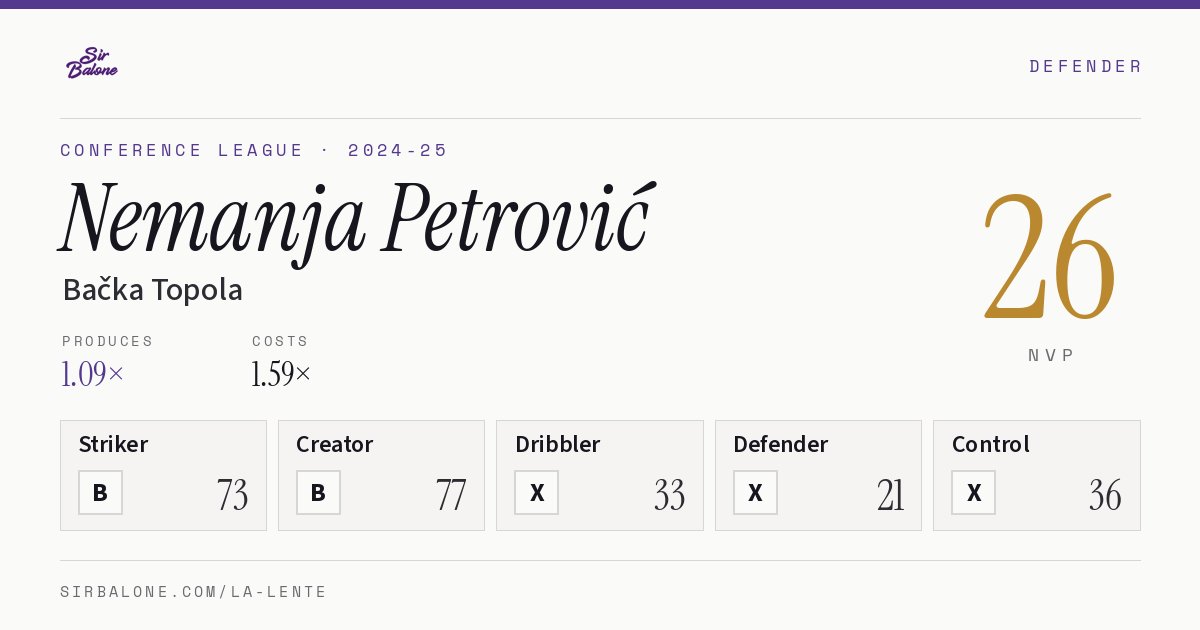The height and width of the screenshot is (630, 1200).
Task: Click the large 26 NVP score
Action: tap(1050, 256)
